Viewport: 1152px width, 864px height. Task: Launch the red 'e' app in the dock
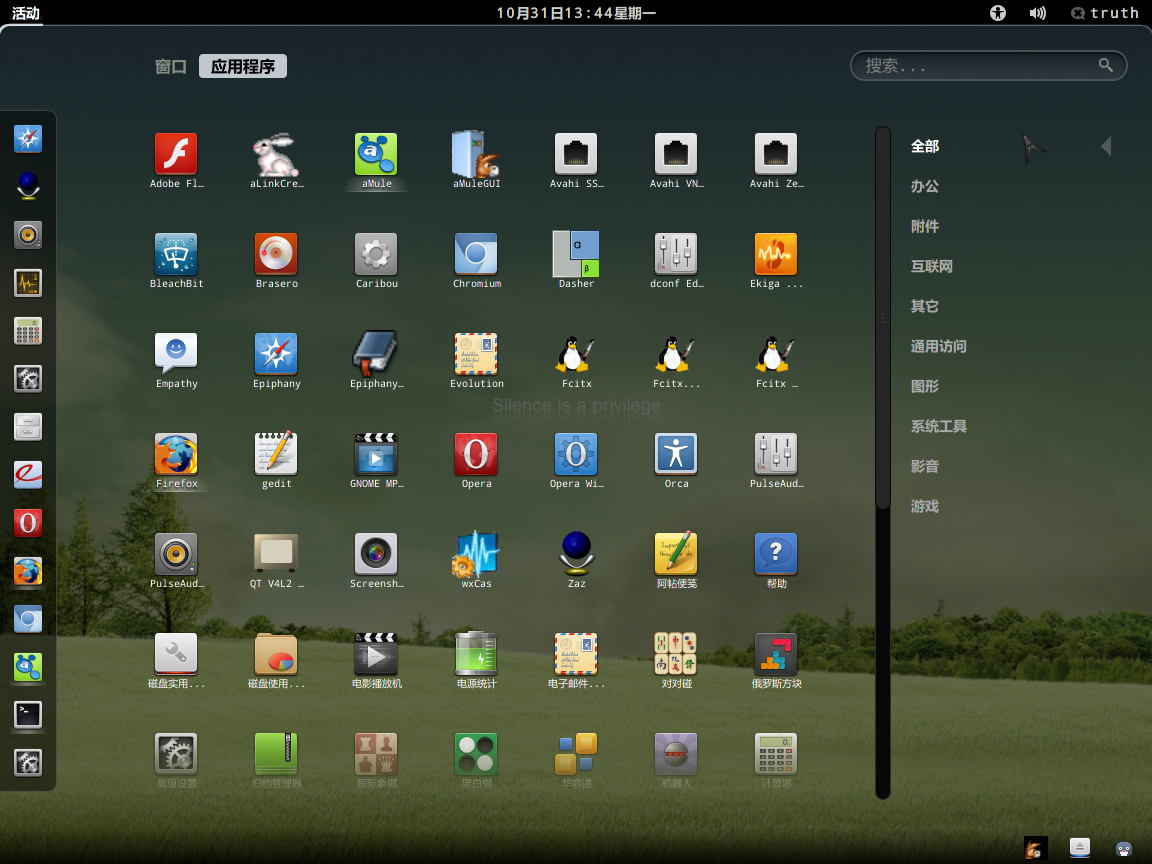pyautogui.click(x=28, y=475)
